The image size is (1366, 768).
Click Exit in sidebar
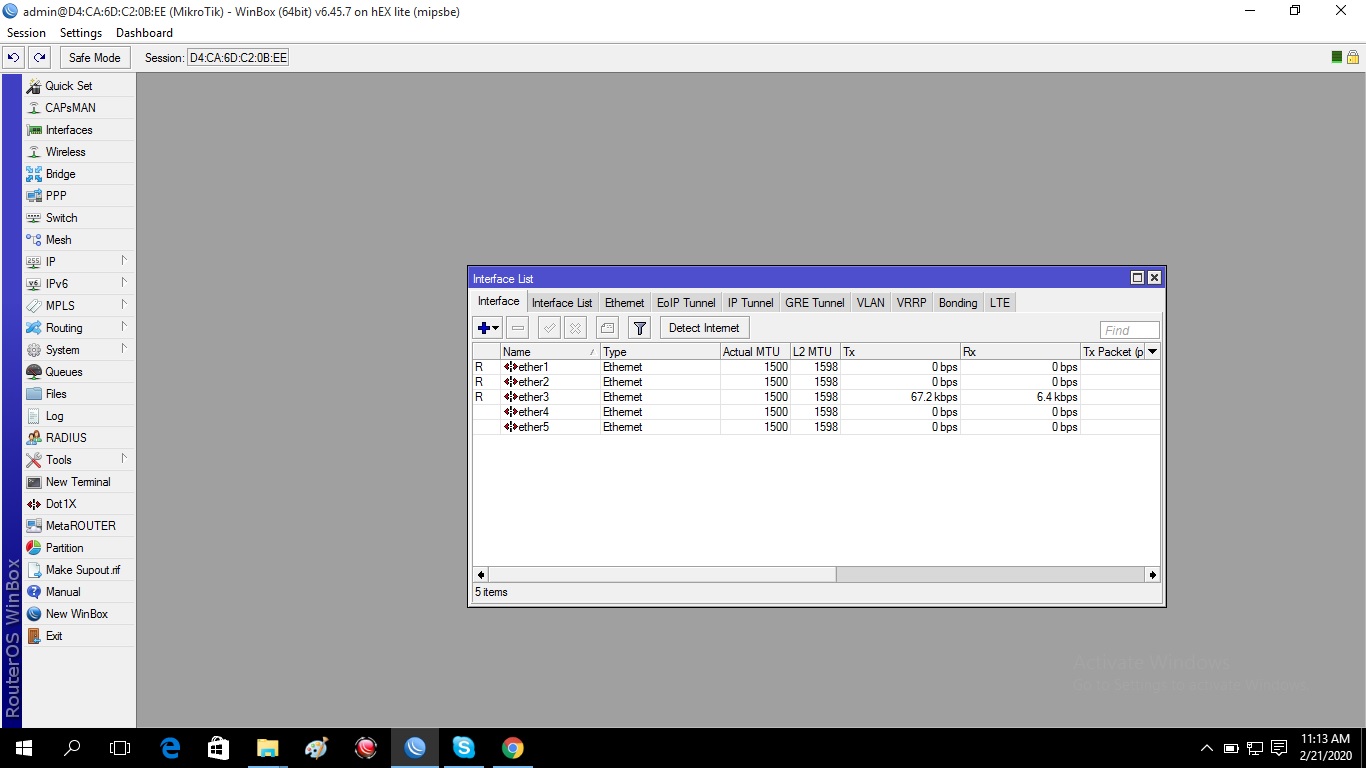tap(78, 636)
